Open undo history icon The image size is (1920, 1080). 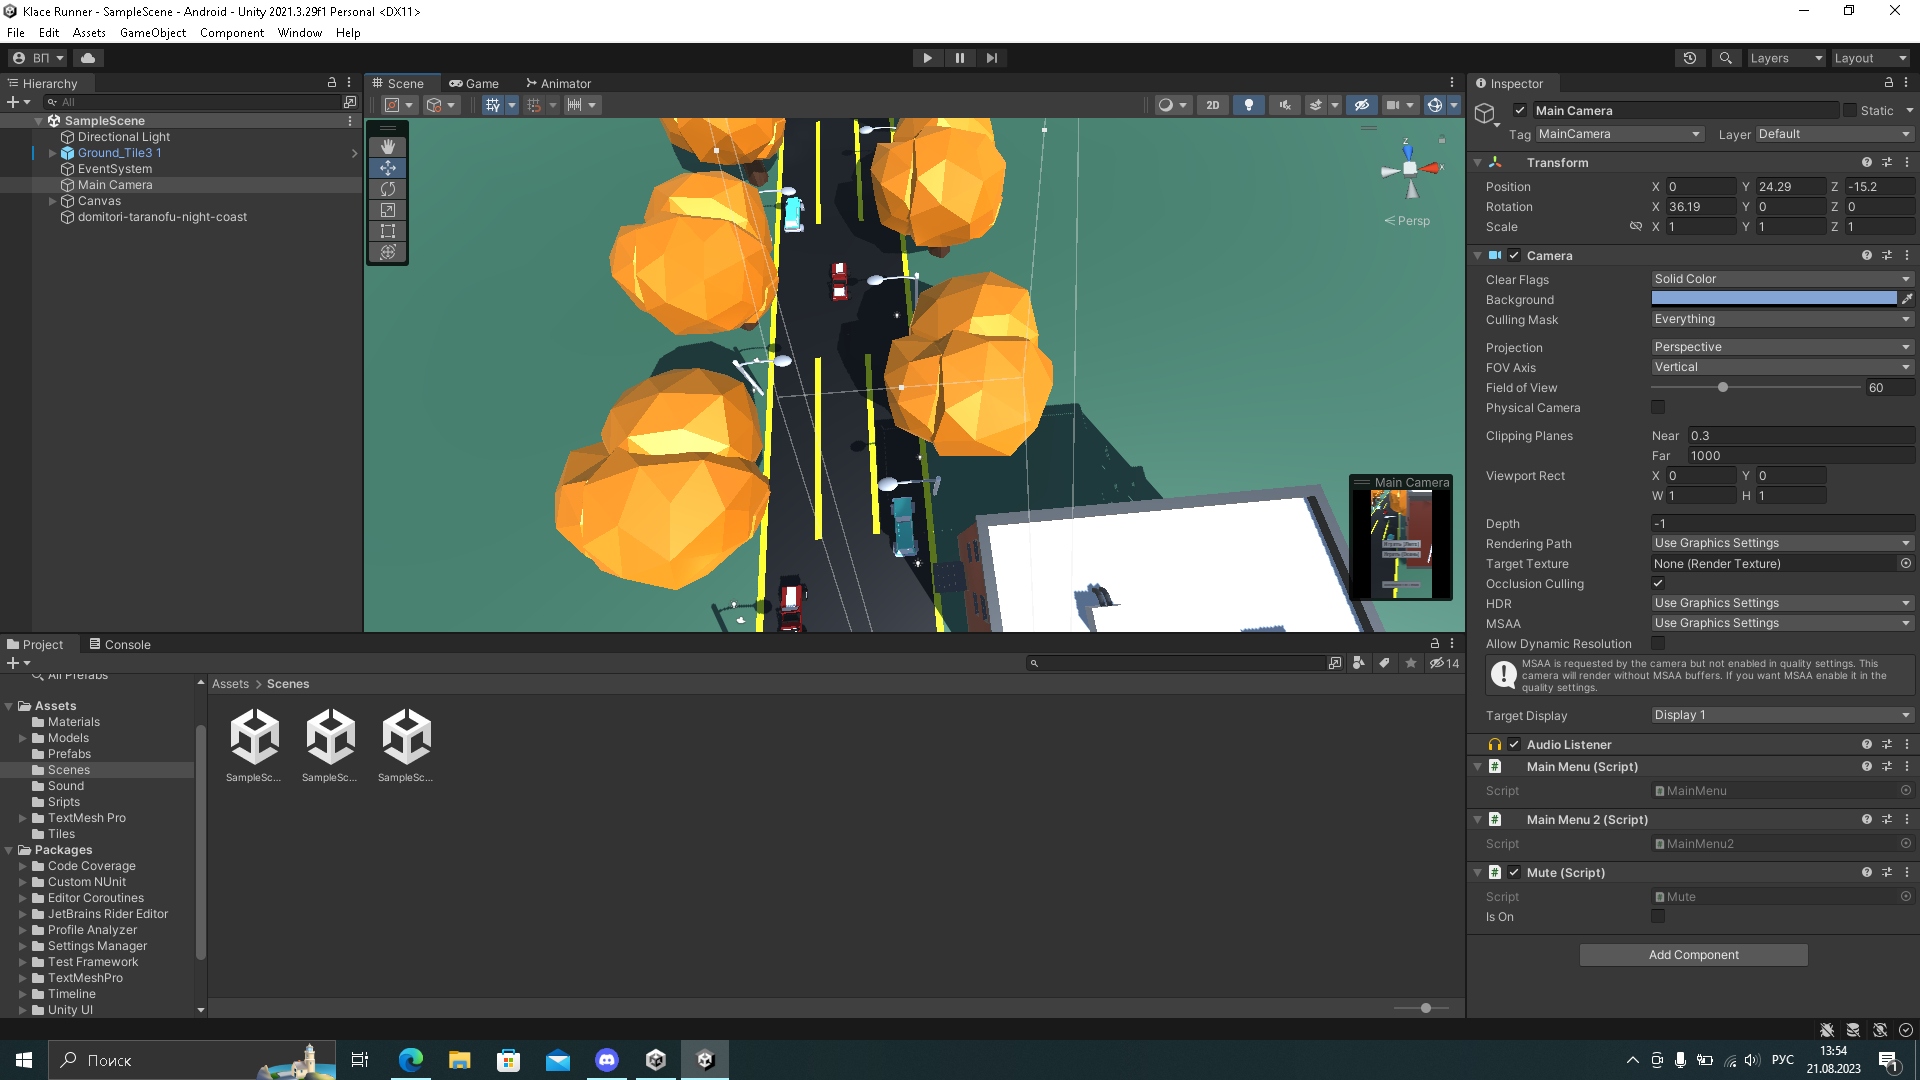[1690, 58]
